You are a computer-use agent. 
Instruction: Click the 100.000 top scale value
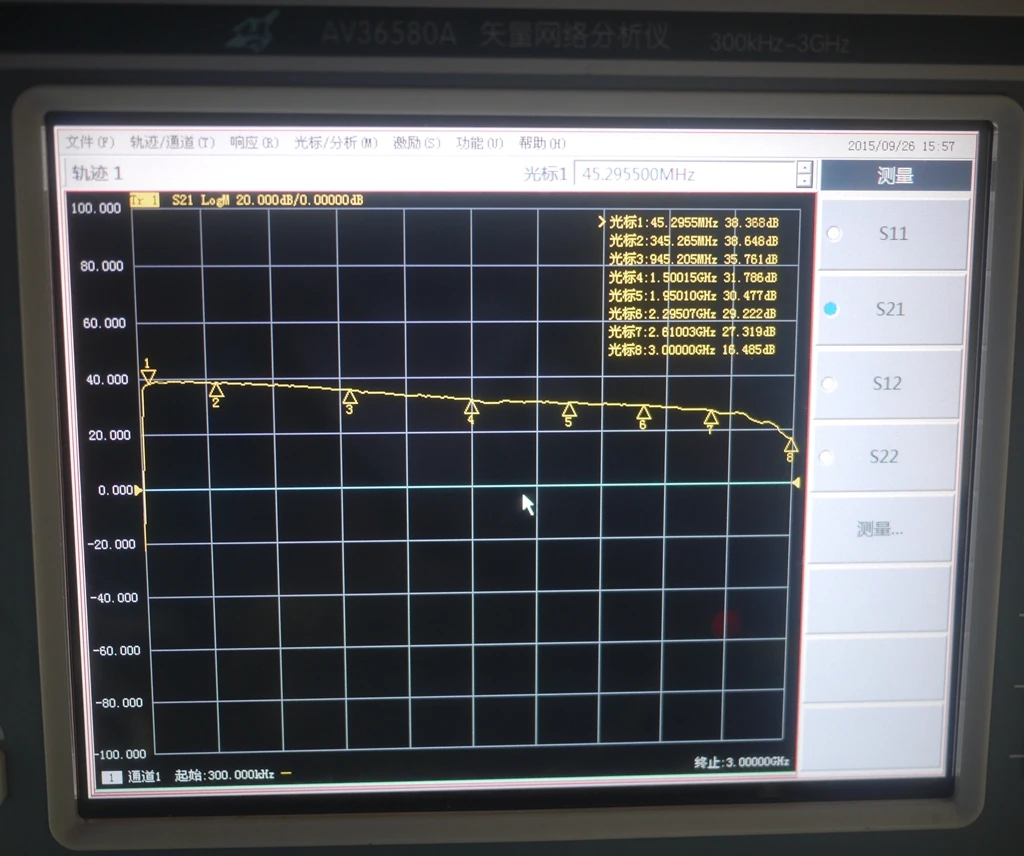[x=96, y=208]
